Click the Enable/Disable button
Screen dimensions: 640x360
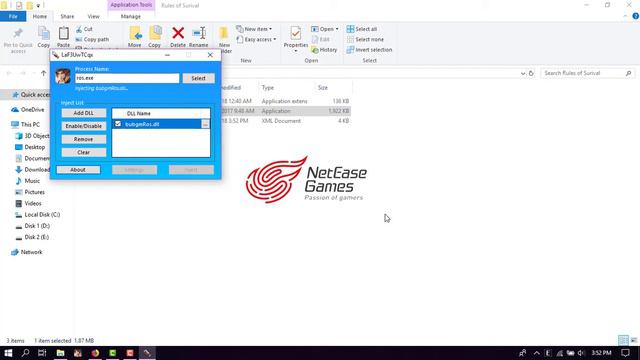(84, 126)
